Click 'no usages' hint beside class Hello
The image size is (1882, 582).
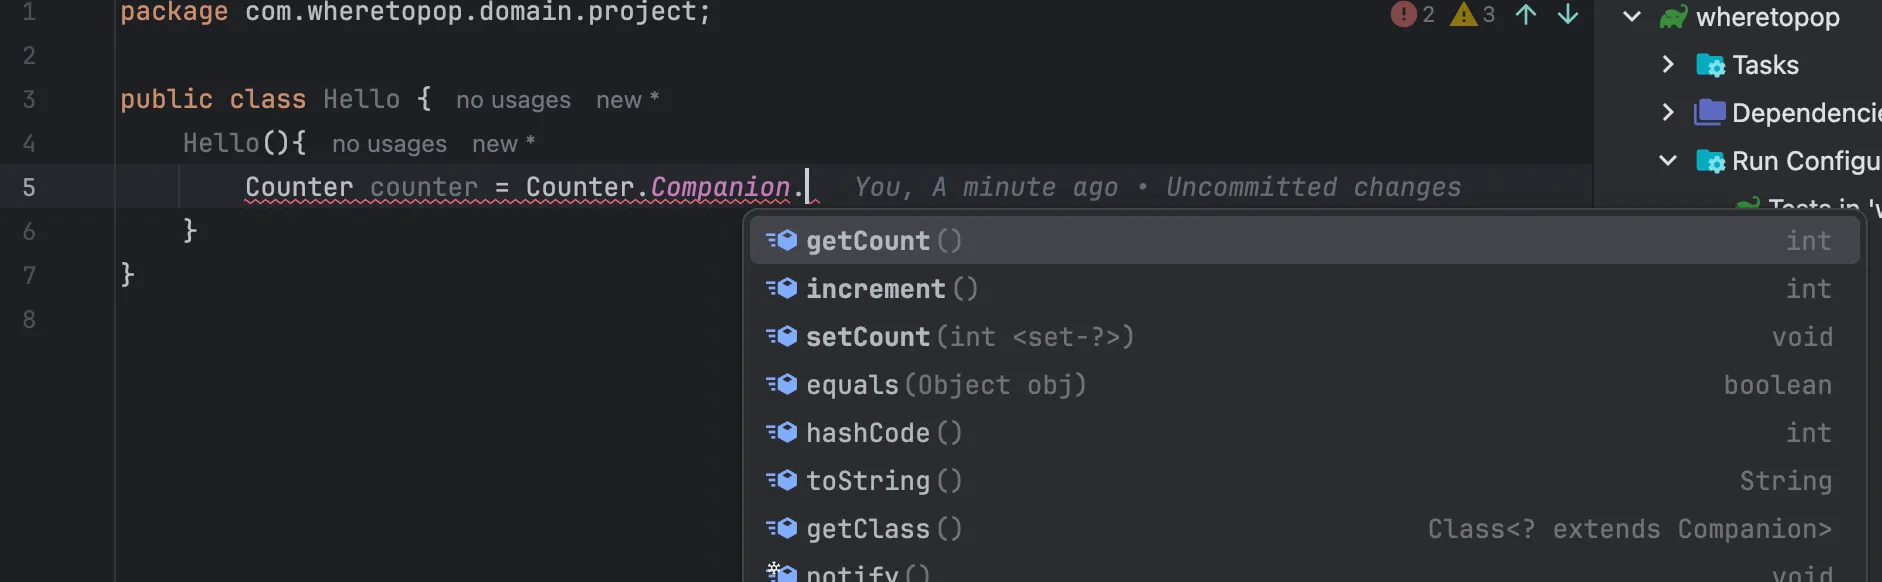coord(513,100)
